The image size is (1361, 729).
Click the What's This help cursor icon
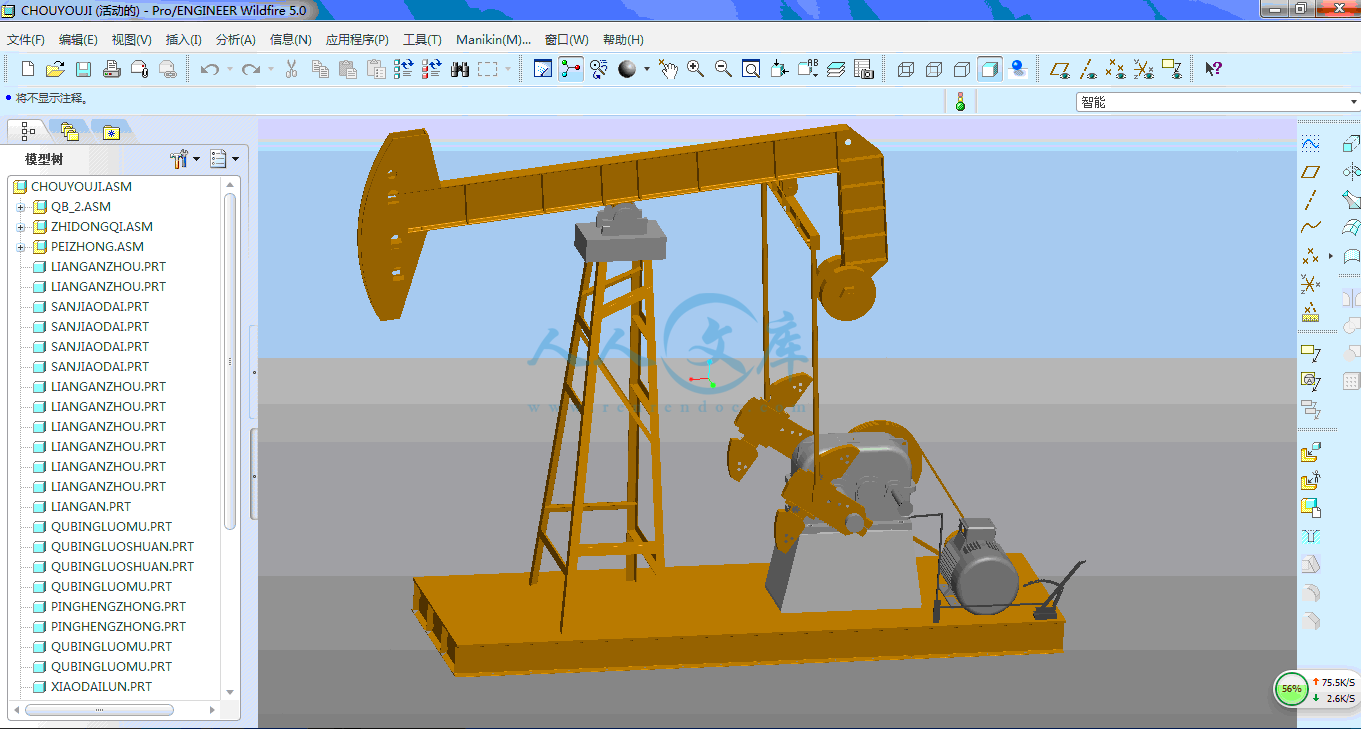click(1213, 69)
